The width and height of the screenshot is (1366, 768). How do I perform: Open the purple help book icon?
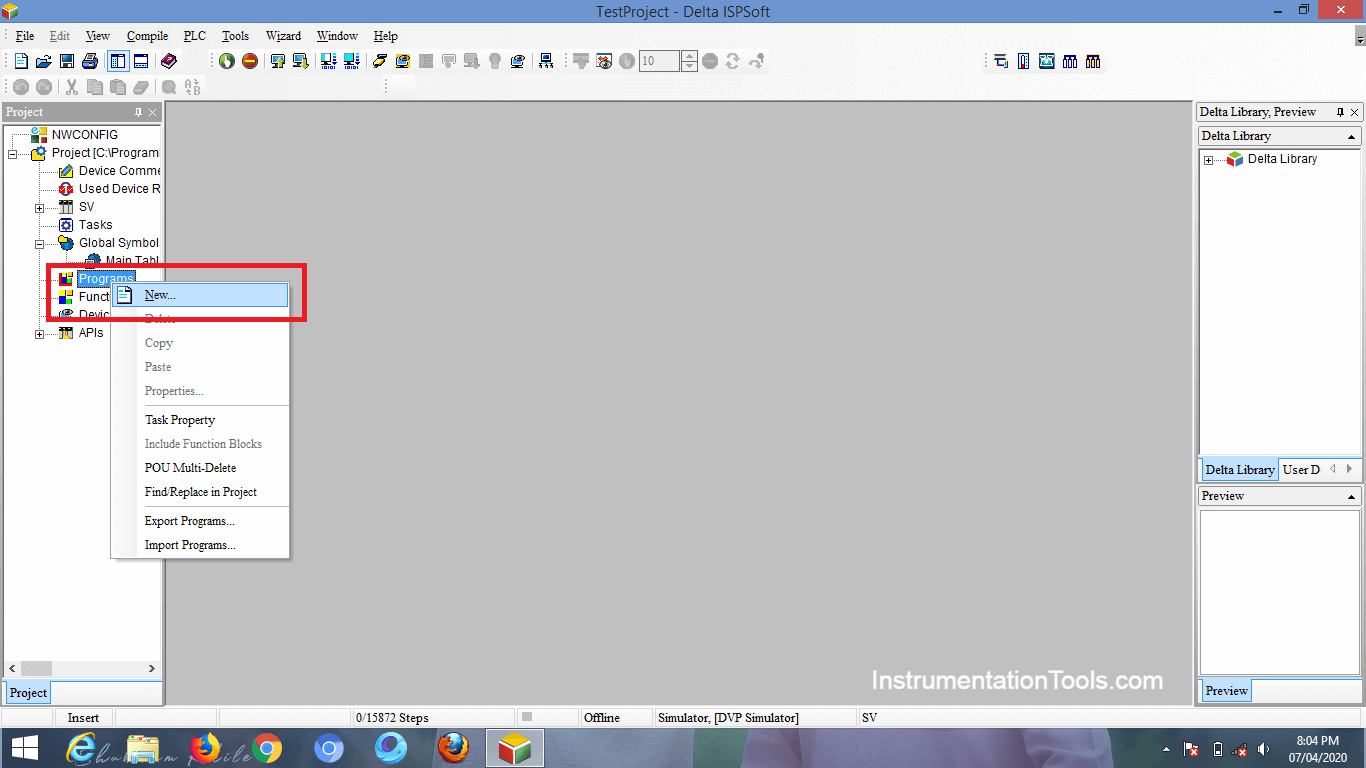coord(168,61)
